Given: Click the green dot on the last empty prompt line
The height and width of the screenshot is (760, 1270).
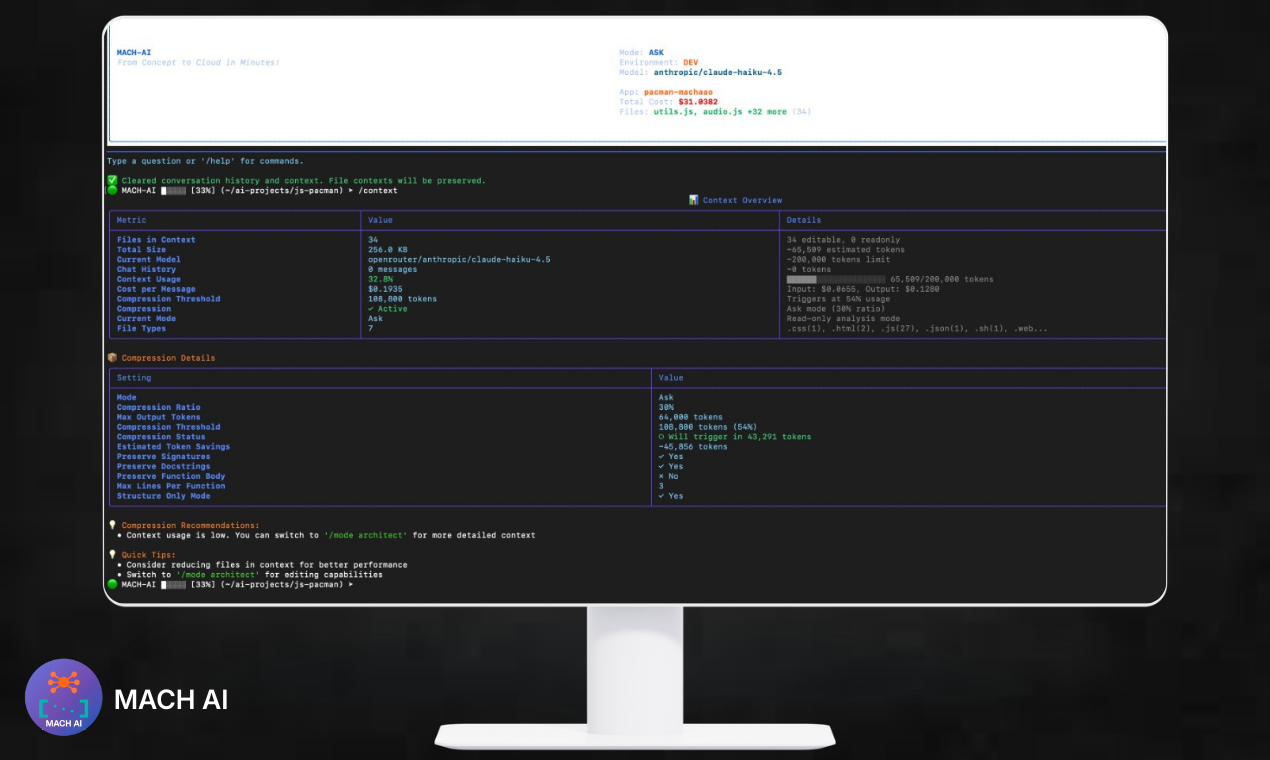Looking at the screenshot, I should coord(112,584).
